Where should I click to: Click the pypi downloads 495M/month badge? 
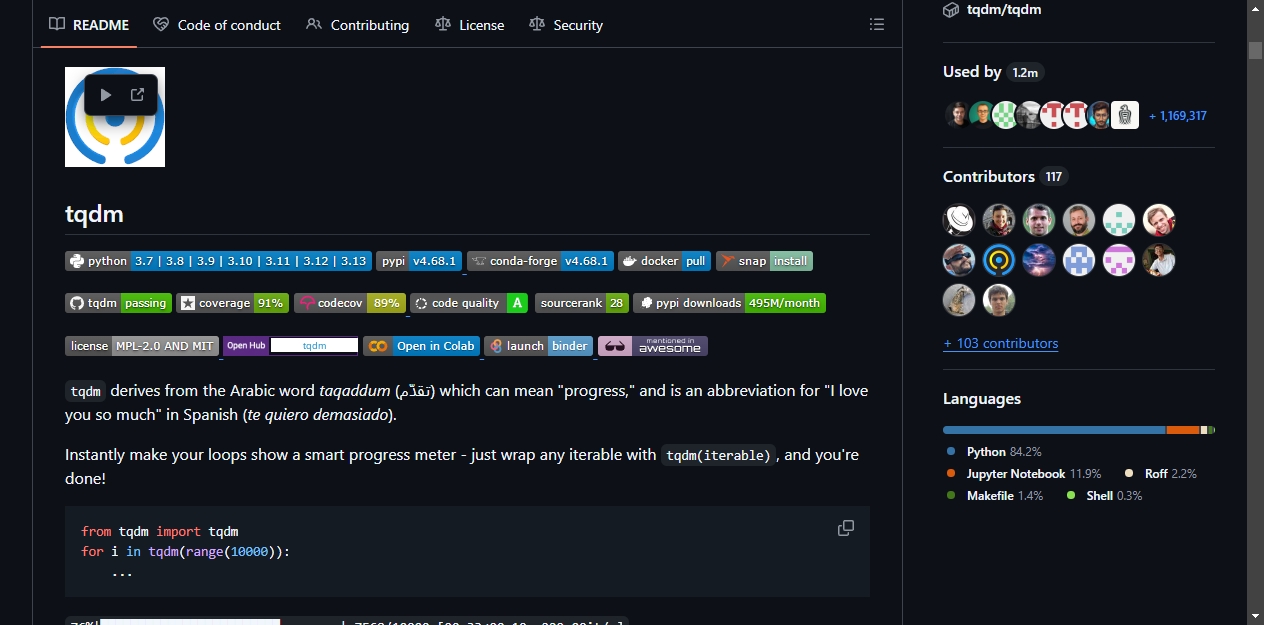730,303
